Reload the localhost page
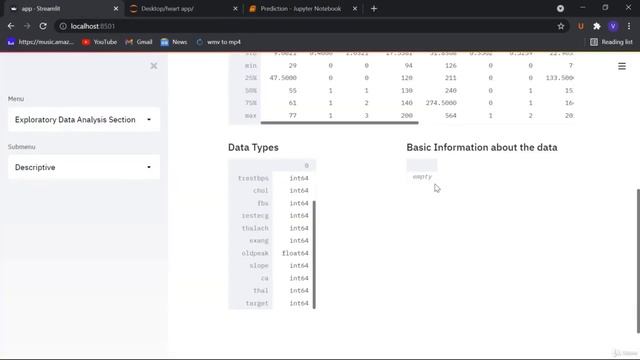Screen dimensions: 640x360 pyautogui.click(x=43, y=26)
